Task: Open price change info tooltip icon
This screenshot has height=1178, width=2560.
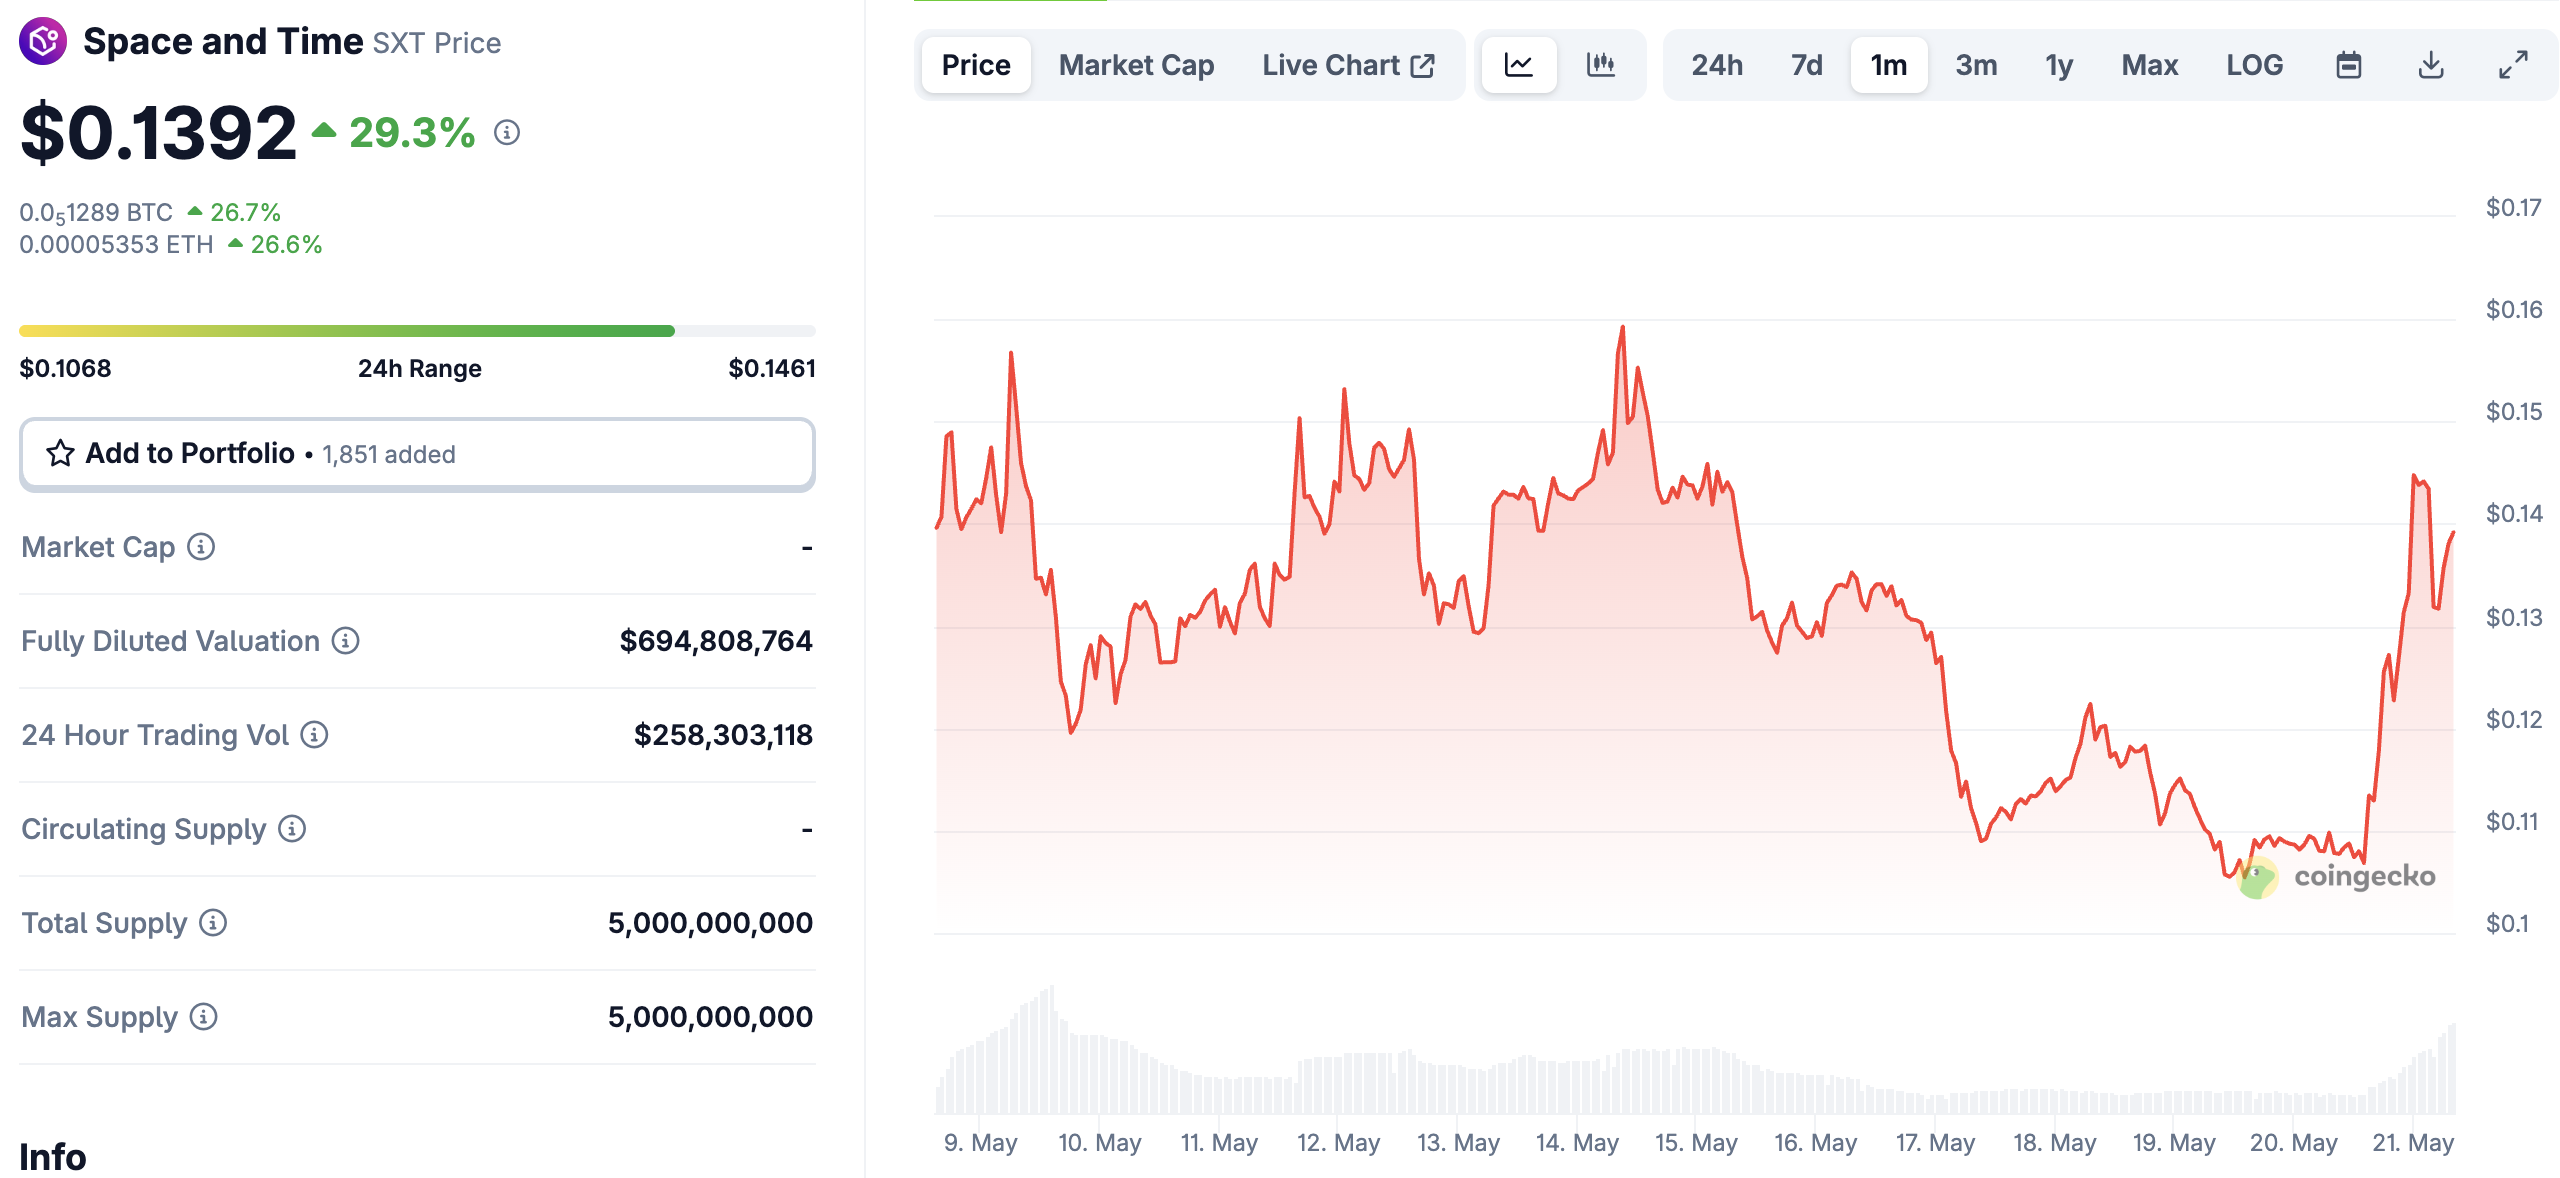Action: pos(507,133)
